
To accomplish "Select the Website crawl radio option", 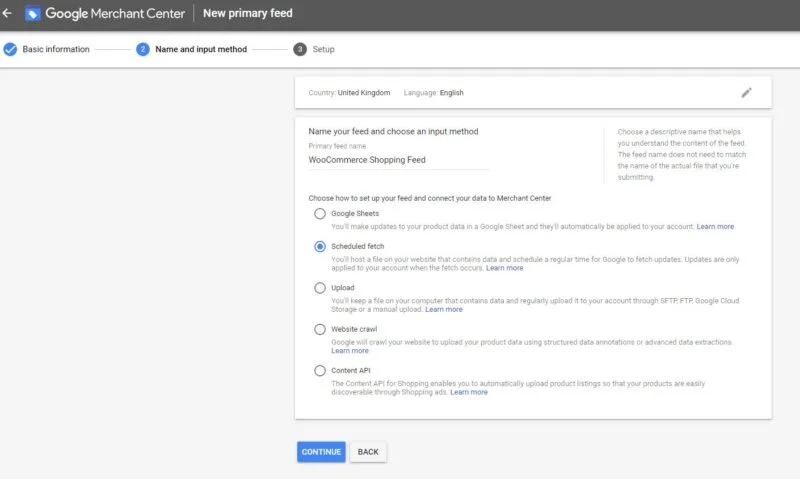I will pyautogui.click(x=320, y=329).
